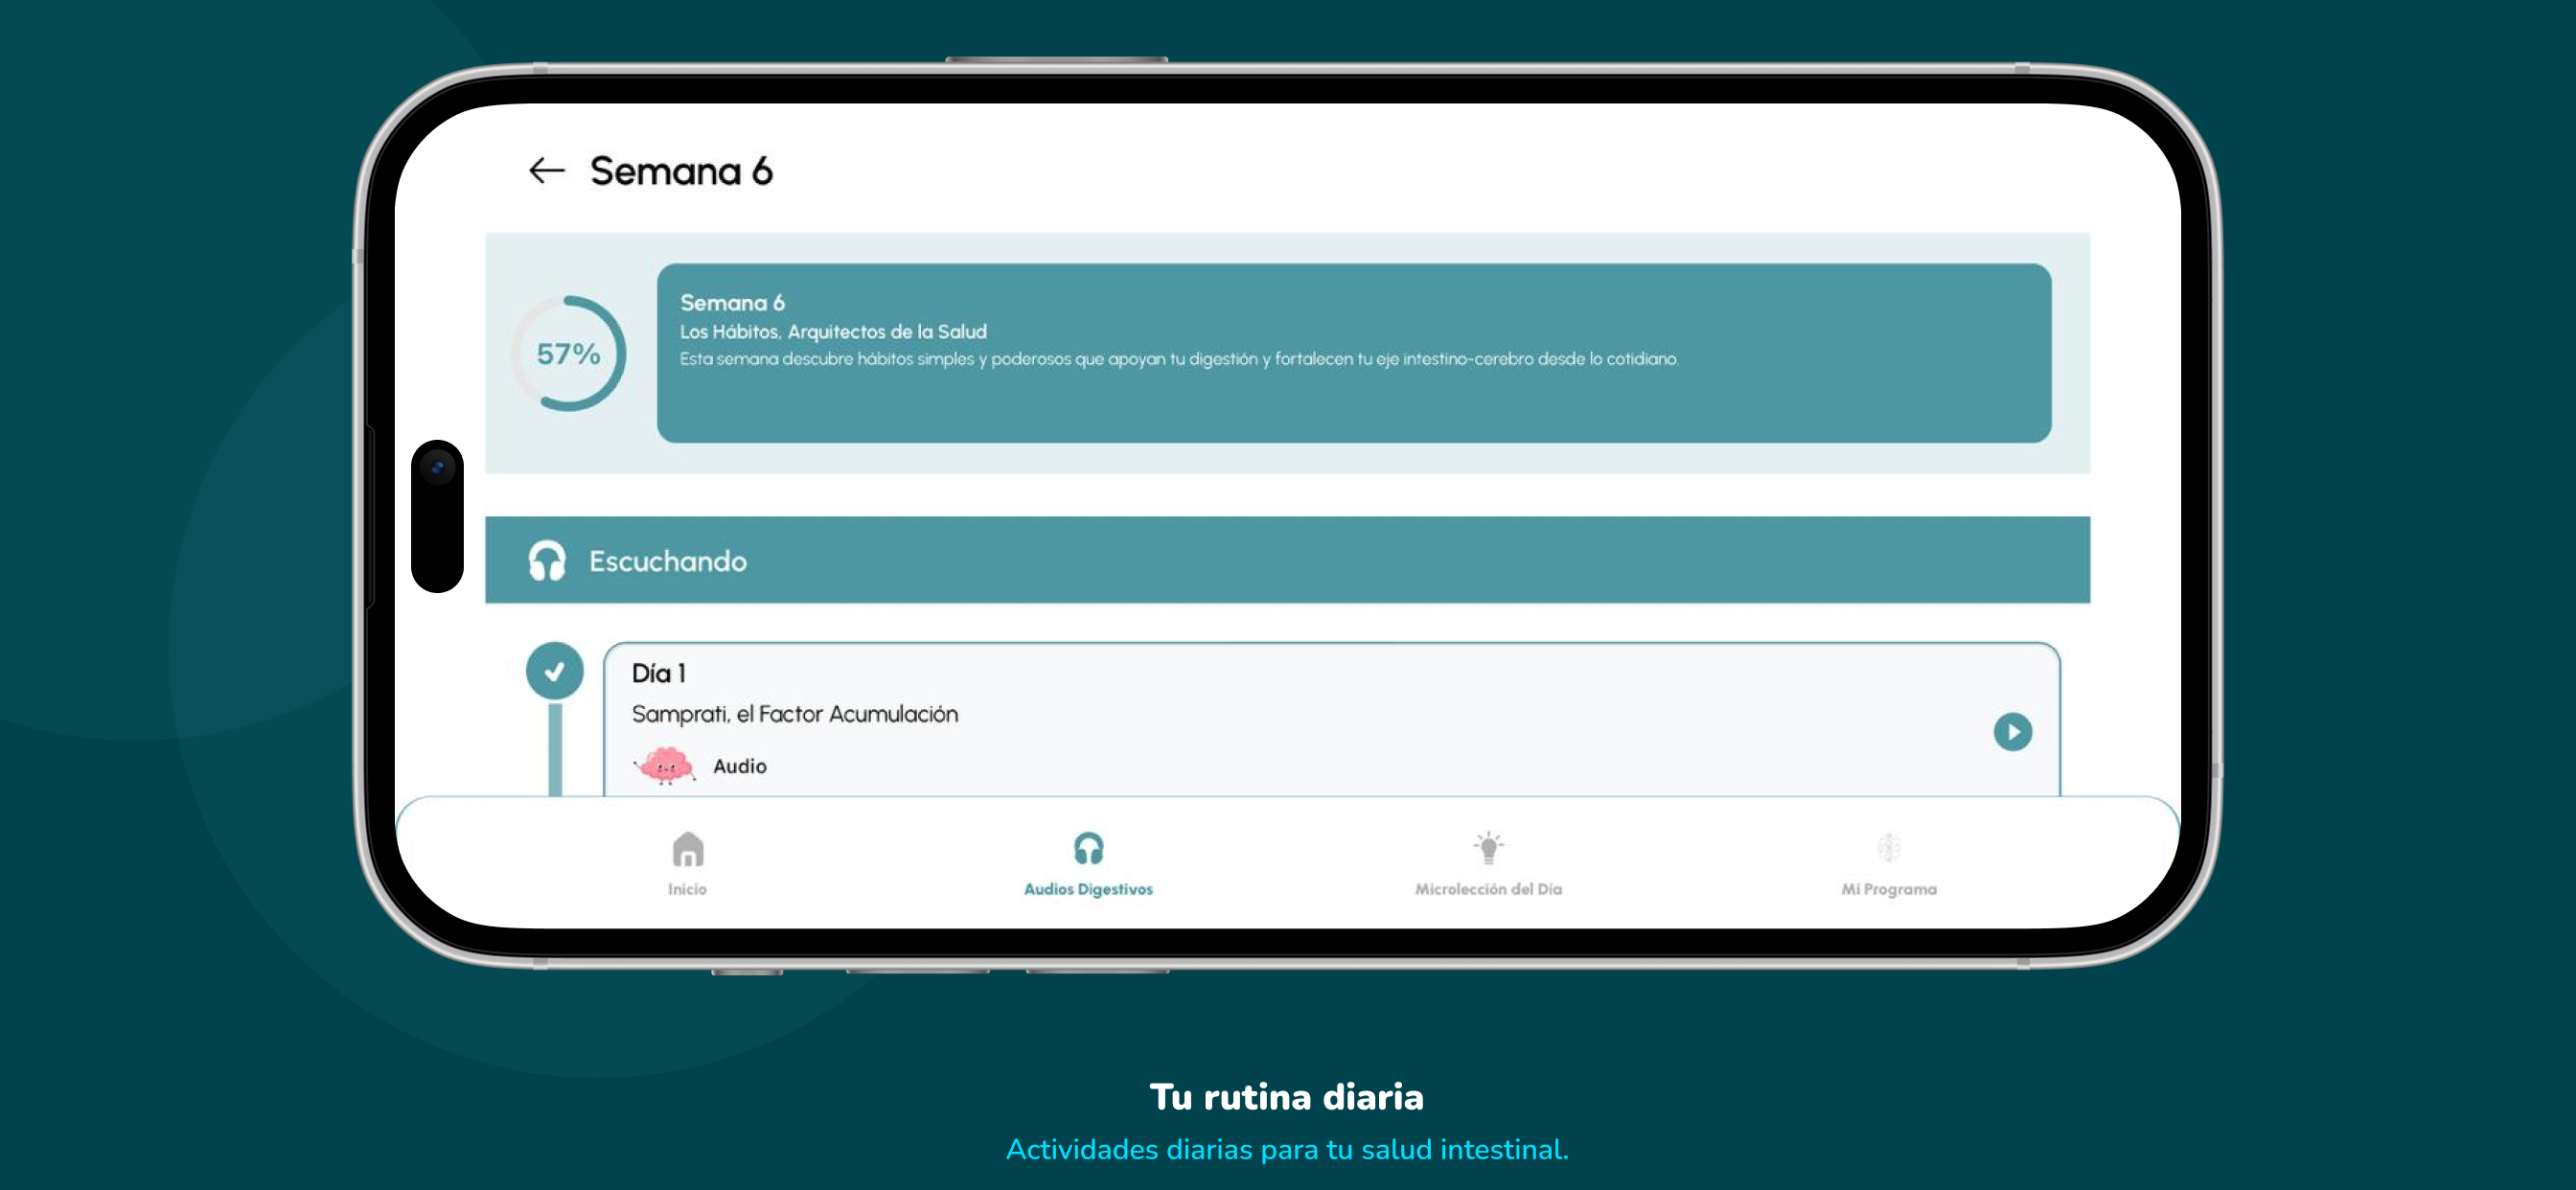Switch to the Audios Digestivos tab
The width and height of the screenshot is (2576, 1190).
(1088, 864)
